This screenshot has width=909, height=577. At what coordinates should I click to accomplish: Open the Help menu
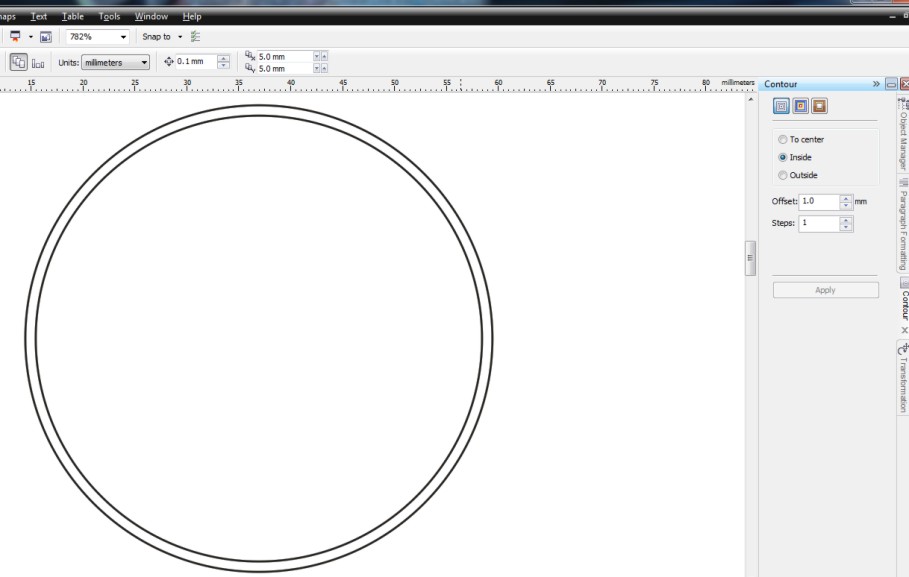[191, 16]
